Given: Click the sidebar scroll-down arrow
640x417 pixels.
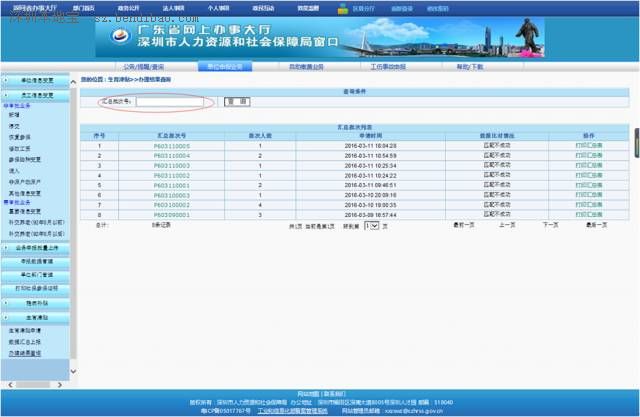Looking at the screenshot, I should click(x=72, y=371).
